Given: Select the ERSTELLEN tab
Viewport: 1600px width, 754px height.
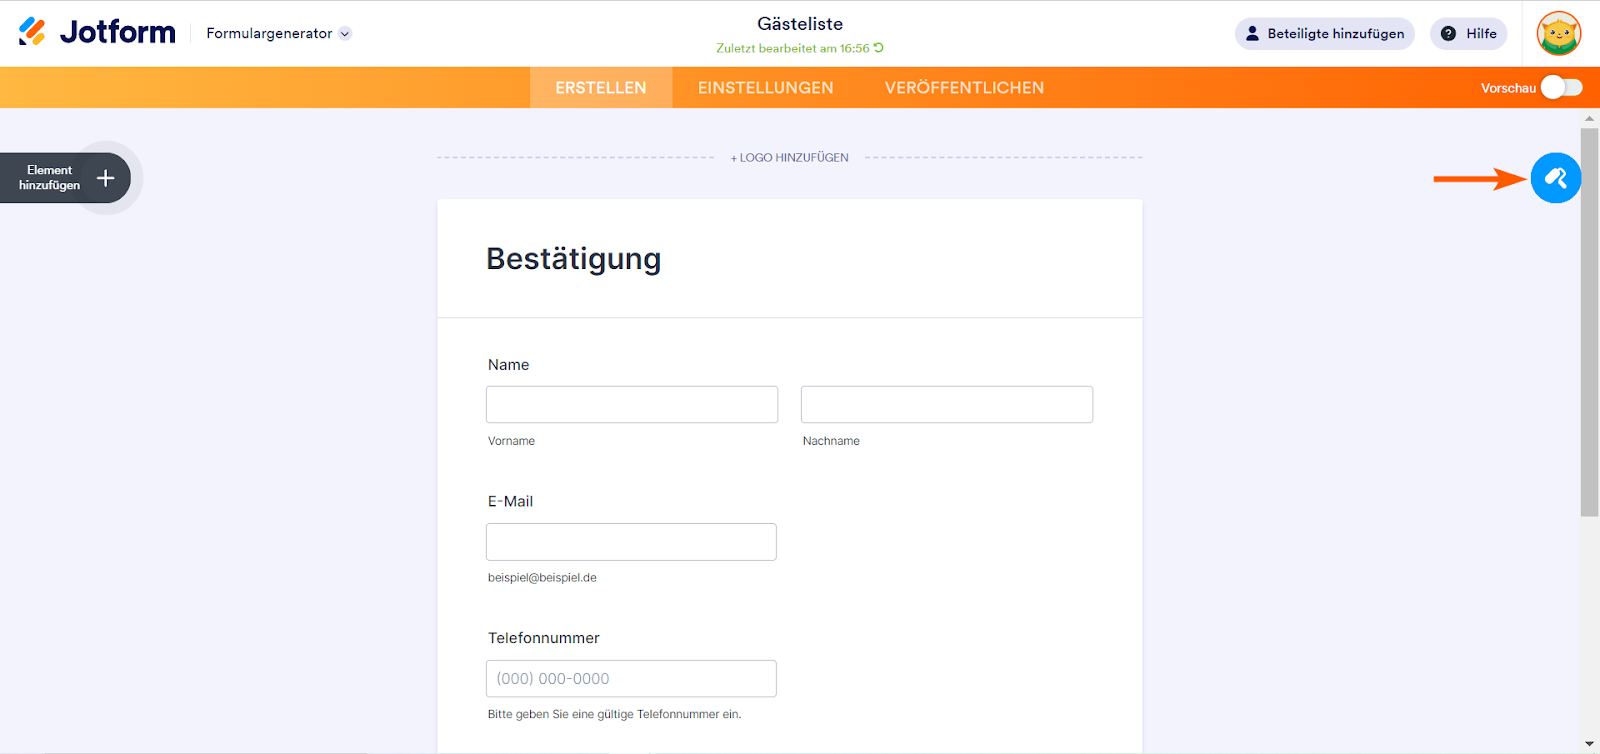Looking at the screenshot, I should (601, 88).
